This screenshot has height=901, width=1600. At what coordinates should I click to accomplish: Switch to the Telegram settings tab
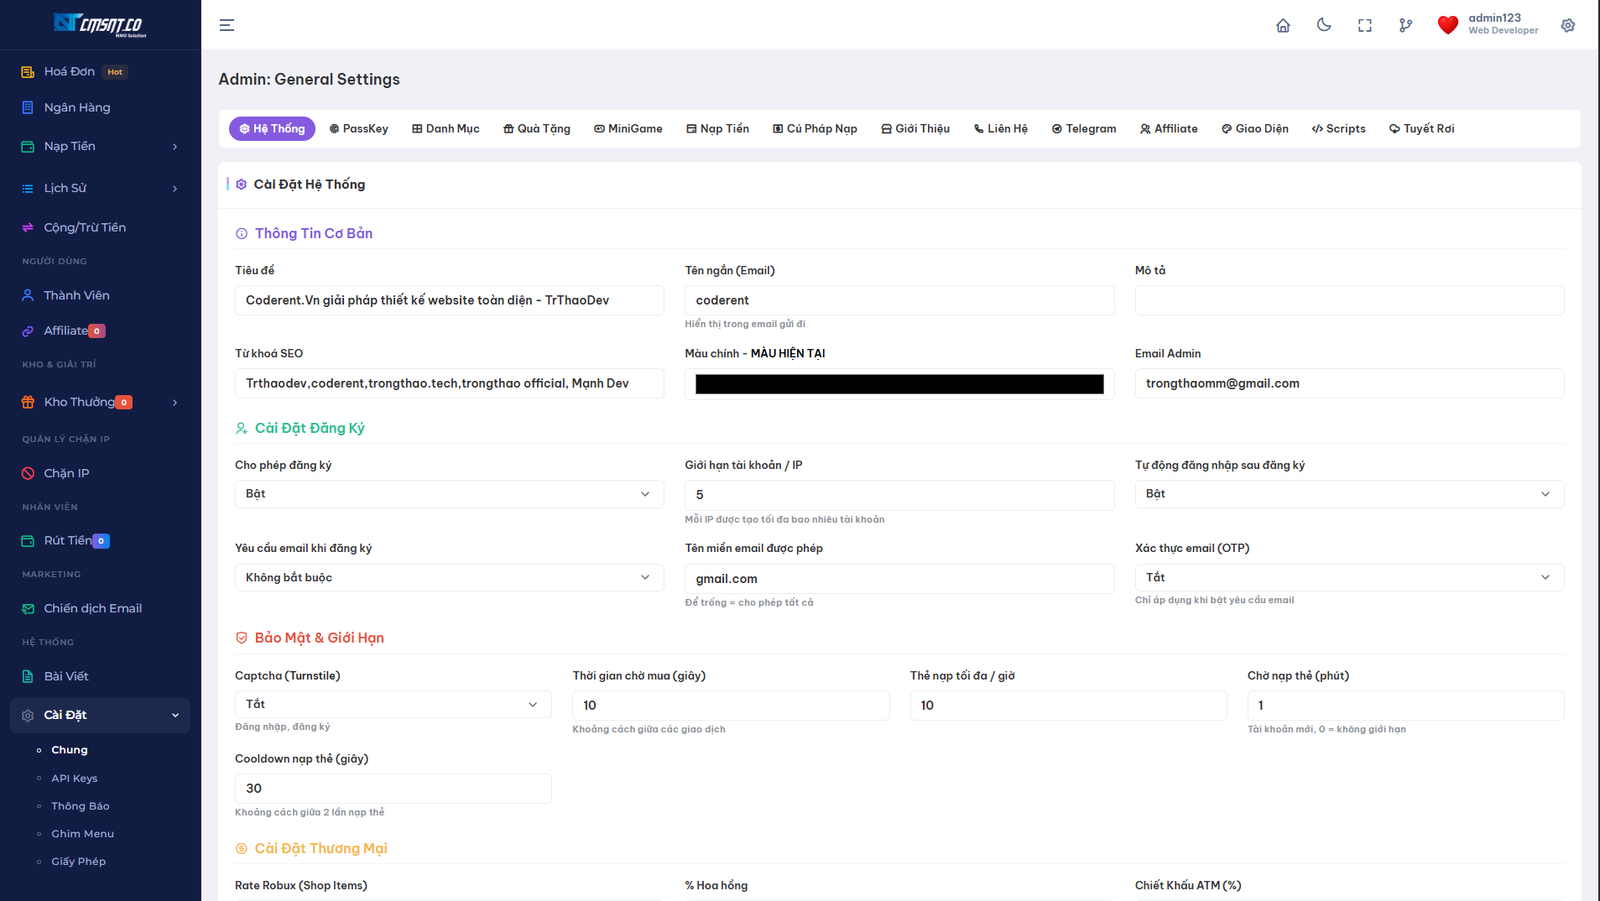tap(1084, 129)
